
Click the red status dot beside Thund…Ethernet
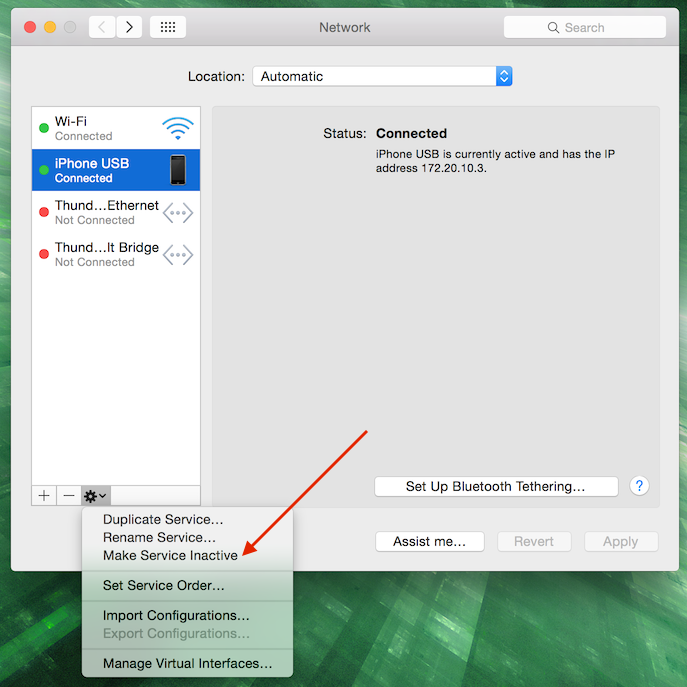pyautogui.click(x=44, y=212)
